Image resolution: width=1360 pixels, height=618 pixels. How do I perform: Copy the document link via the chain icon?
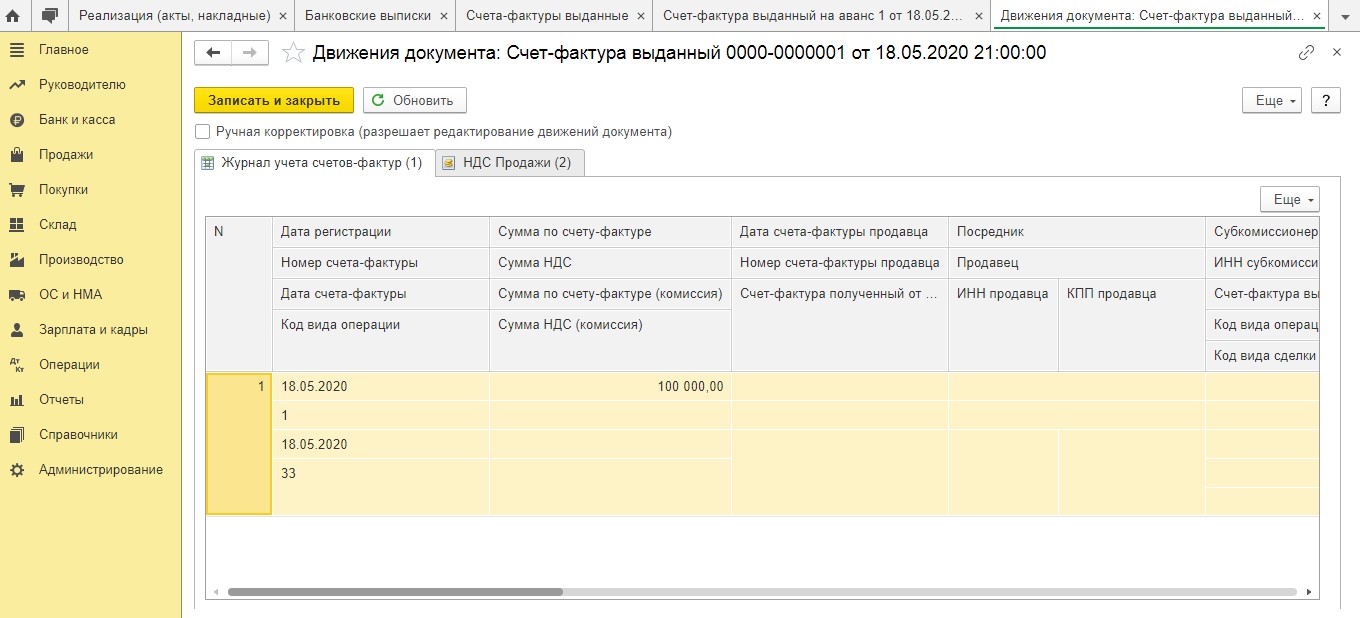pyautogui.click(x=1306, y=53)
